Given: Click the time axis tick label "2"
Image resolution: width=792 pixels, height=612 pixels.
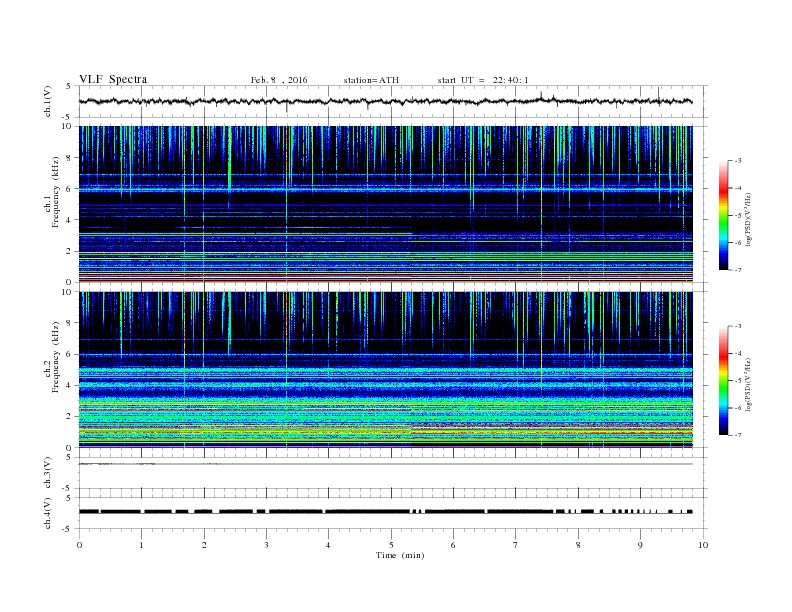Looking at the screenshot, I should click(x=204, y=545).
